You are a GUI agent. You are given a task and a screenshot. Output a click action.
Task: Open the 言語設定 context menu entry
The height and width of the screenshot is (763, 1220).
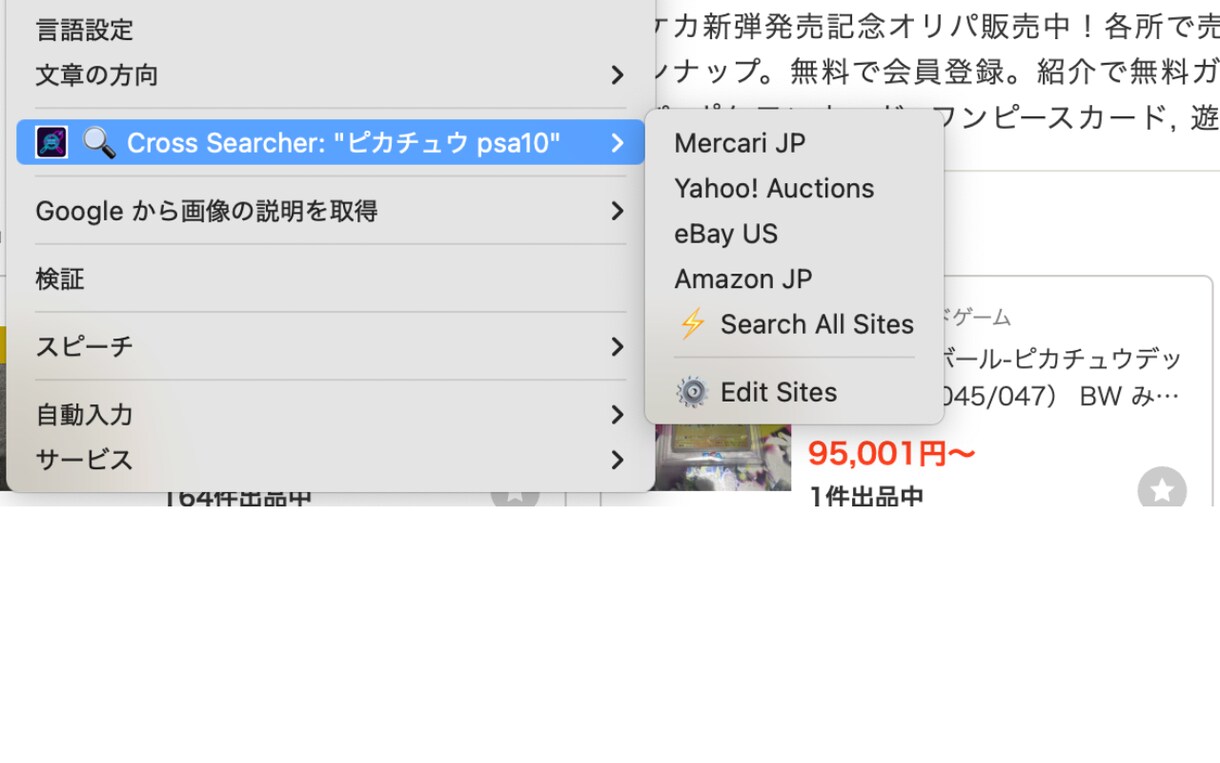330,30
